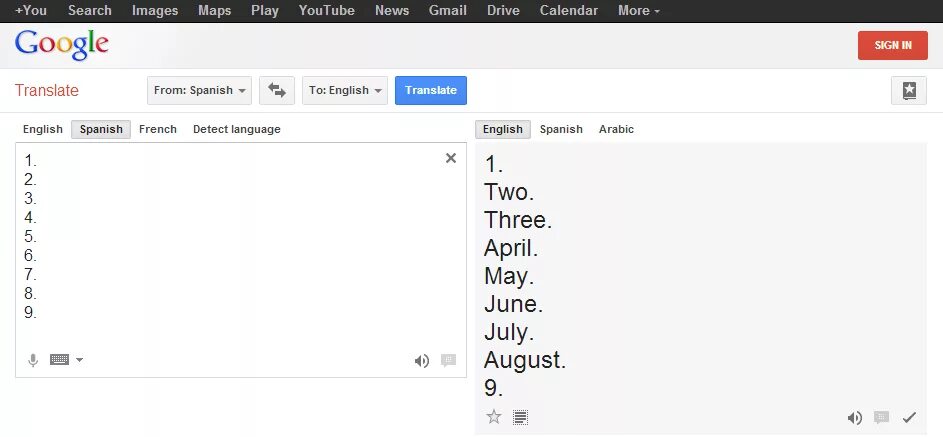Click the red SIGN IN button

892,45
